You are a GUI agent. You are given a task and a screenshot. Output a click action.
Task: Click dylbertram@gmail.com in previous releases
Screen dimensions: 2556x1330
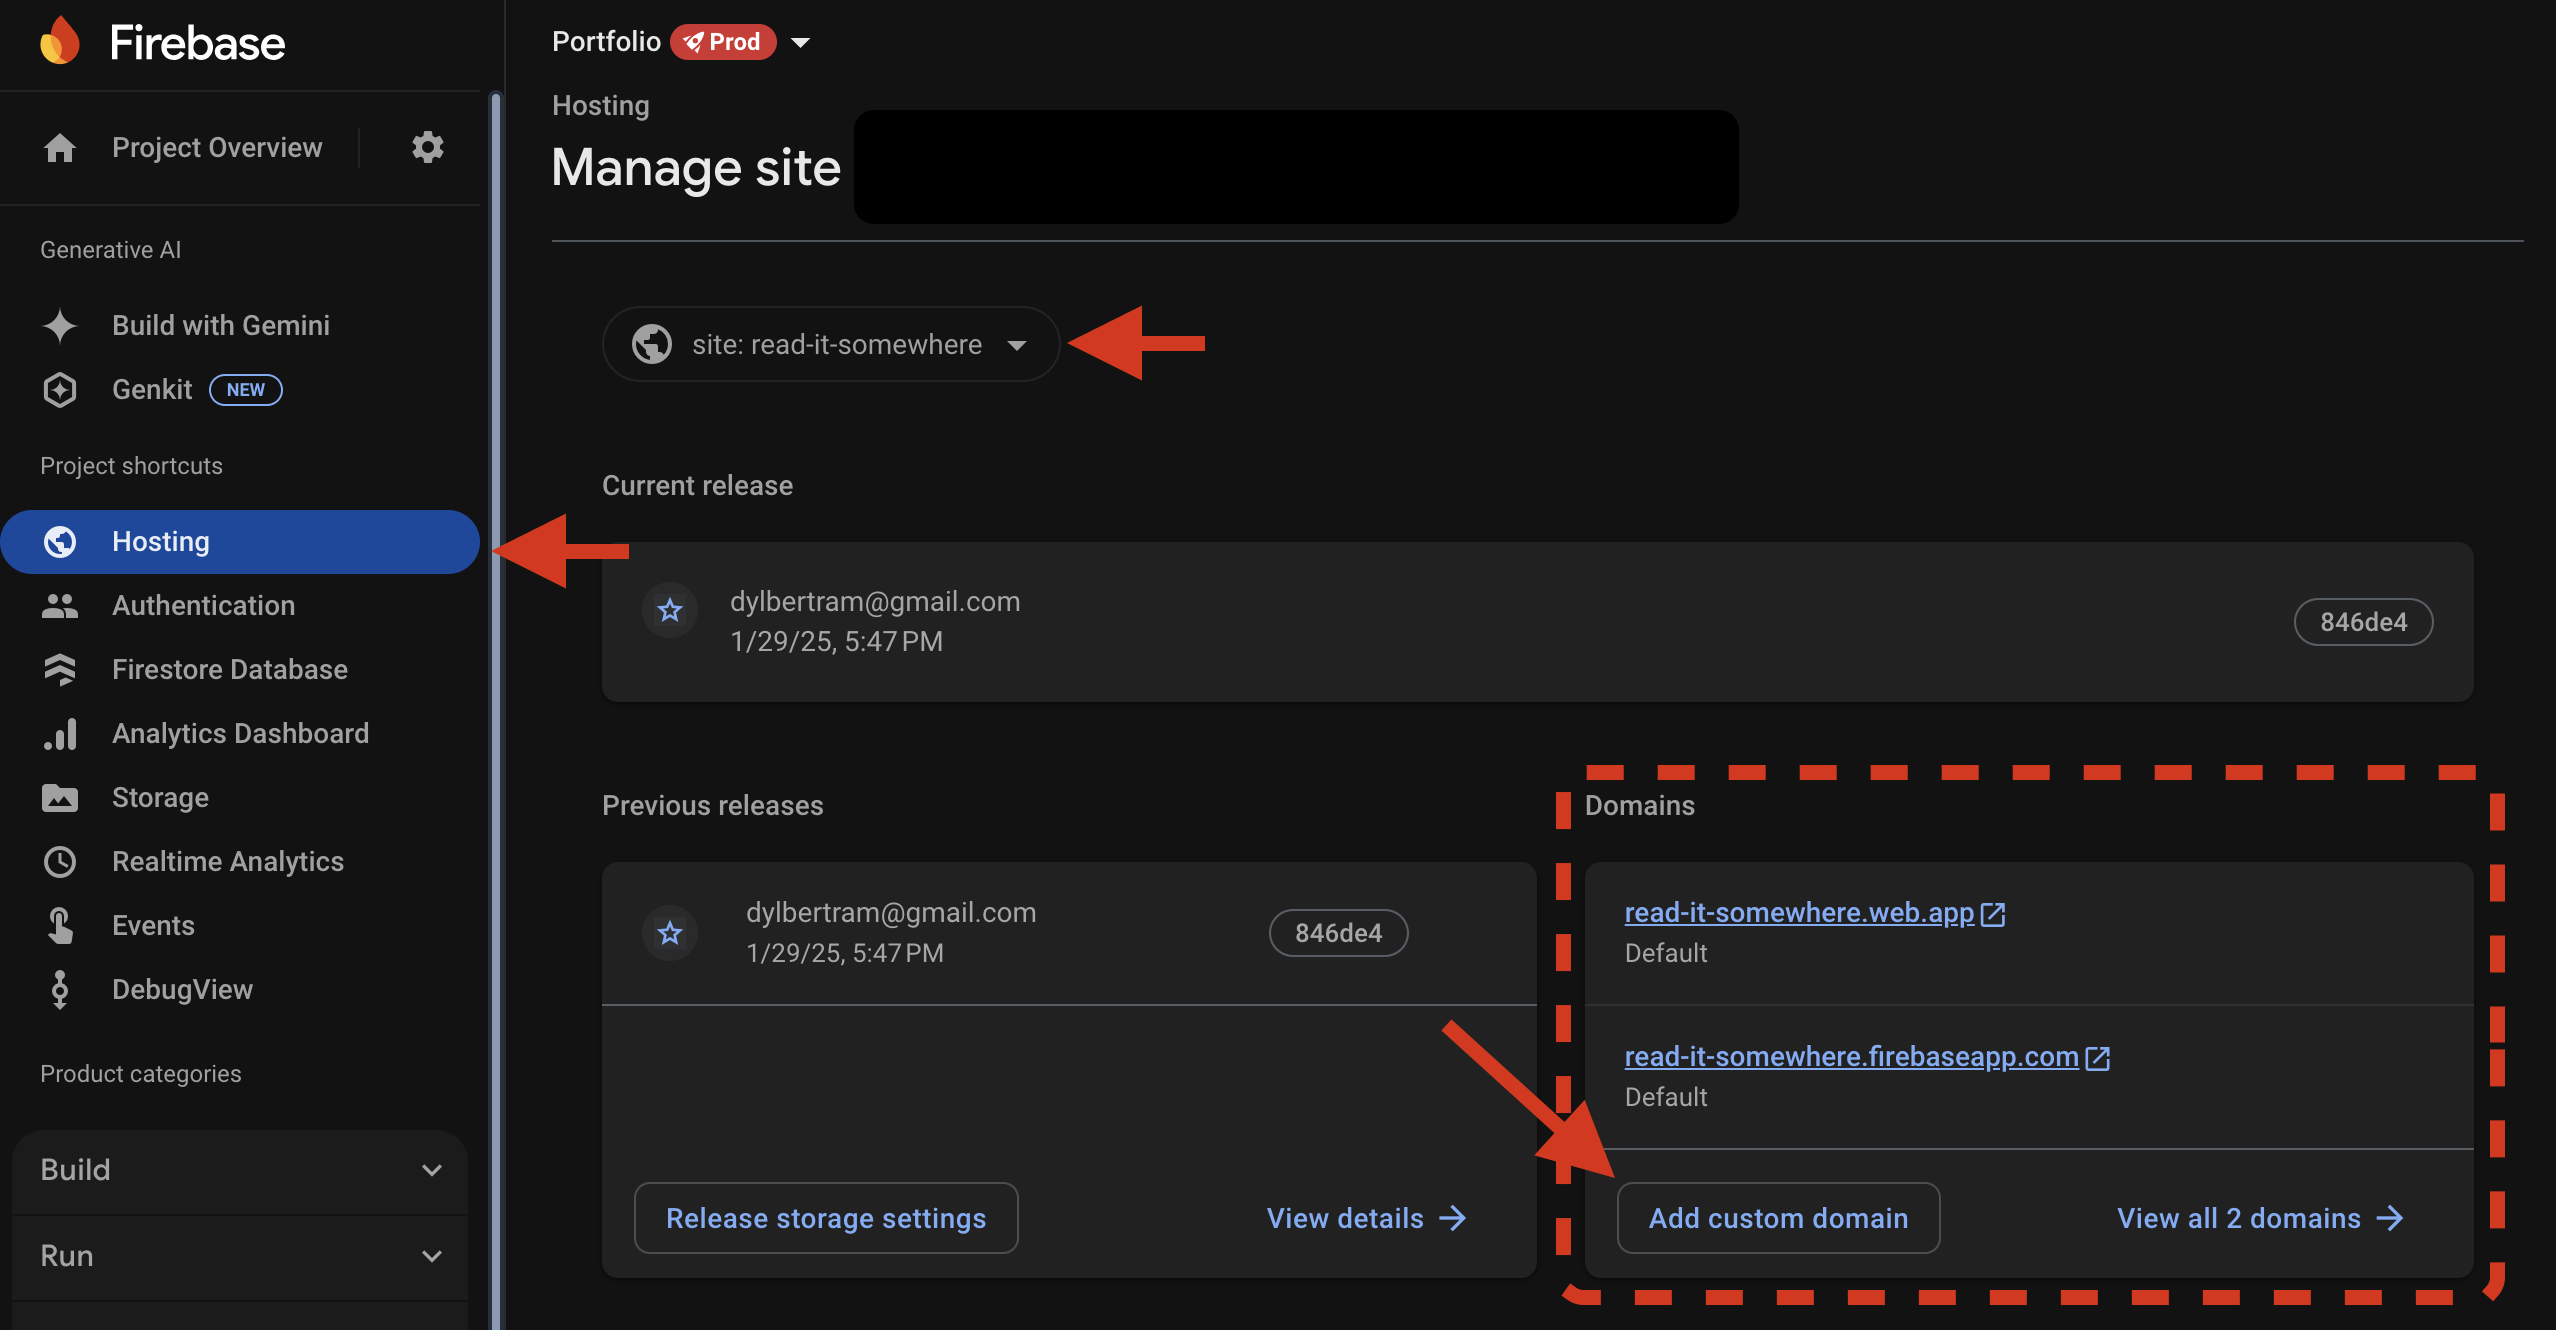click(891, 912)
